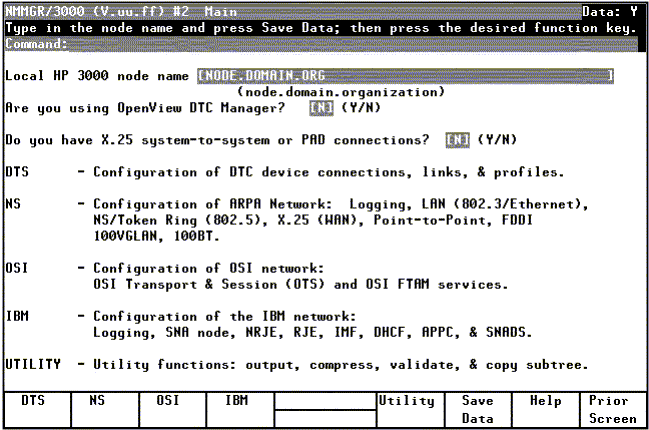649x430 pixels.
Task: Click the (Y/N) hint after DTC Manager field
Action: (x=361, y=108)
